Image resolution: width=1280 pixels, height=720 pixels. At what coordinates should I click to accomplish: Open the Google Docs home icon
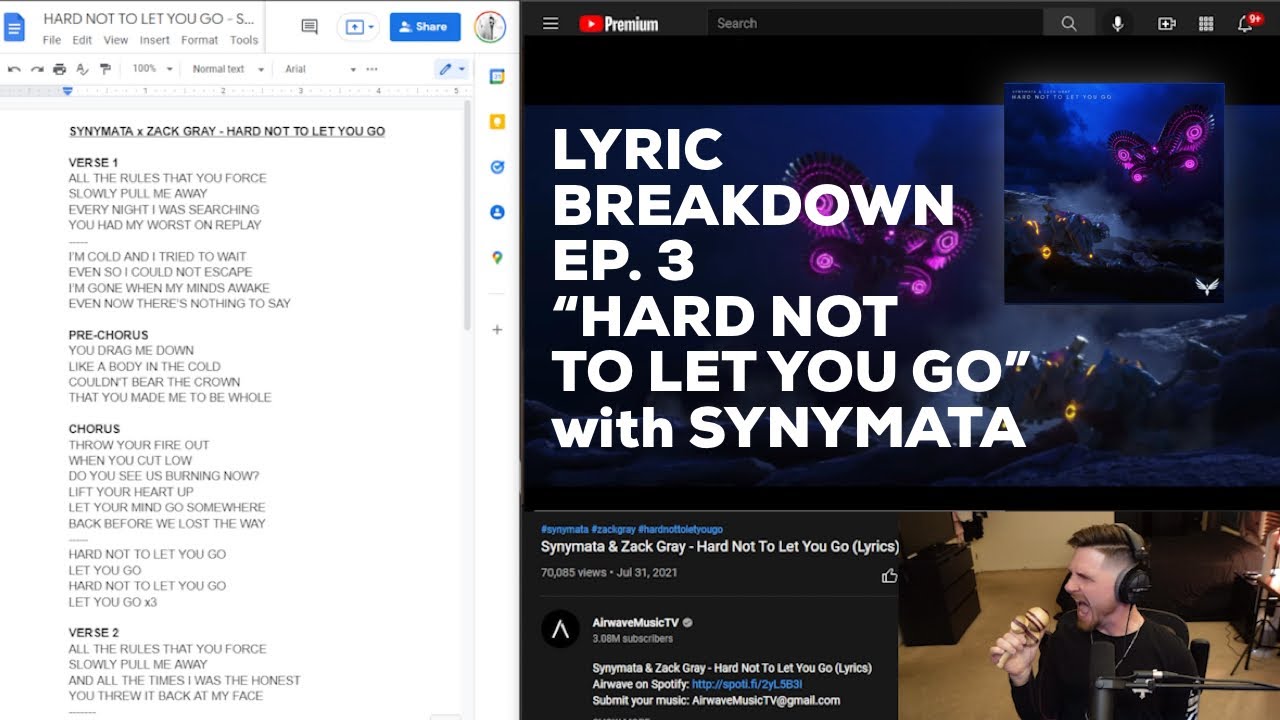click(15, 27)
